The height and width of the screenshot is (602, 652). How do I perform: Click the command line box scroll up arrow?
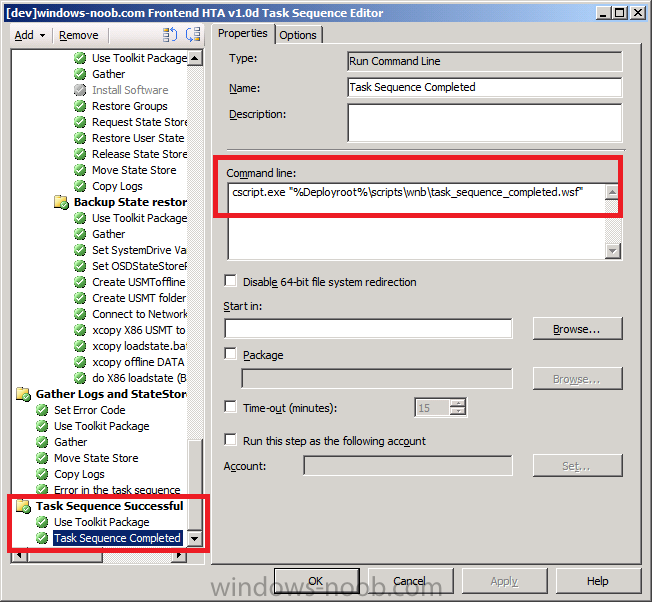612,192
